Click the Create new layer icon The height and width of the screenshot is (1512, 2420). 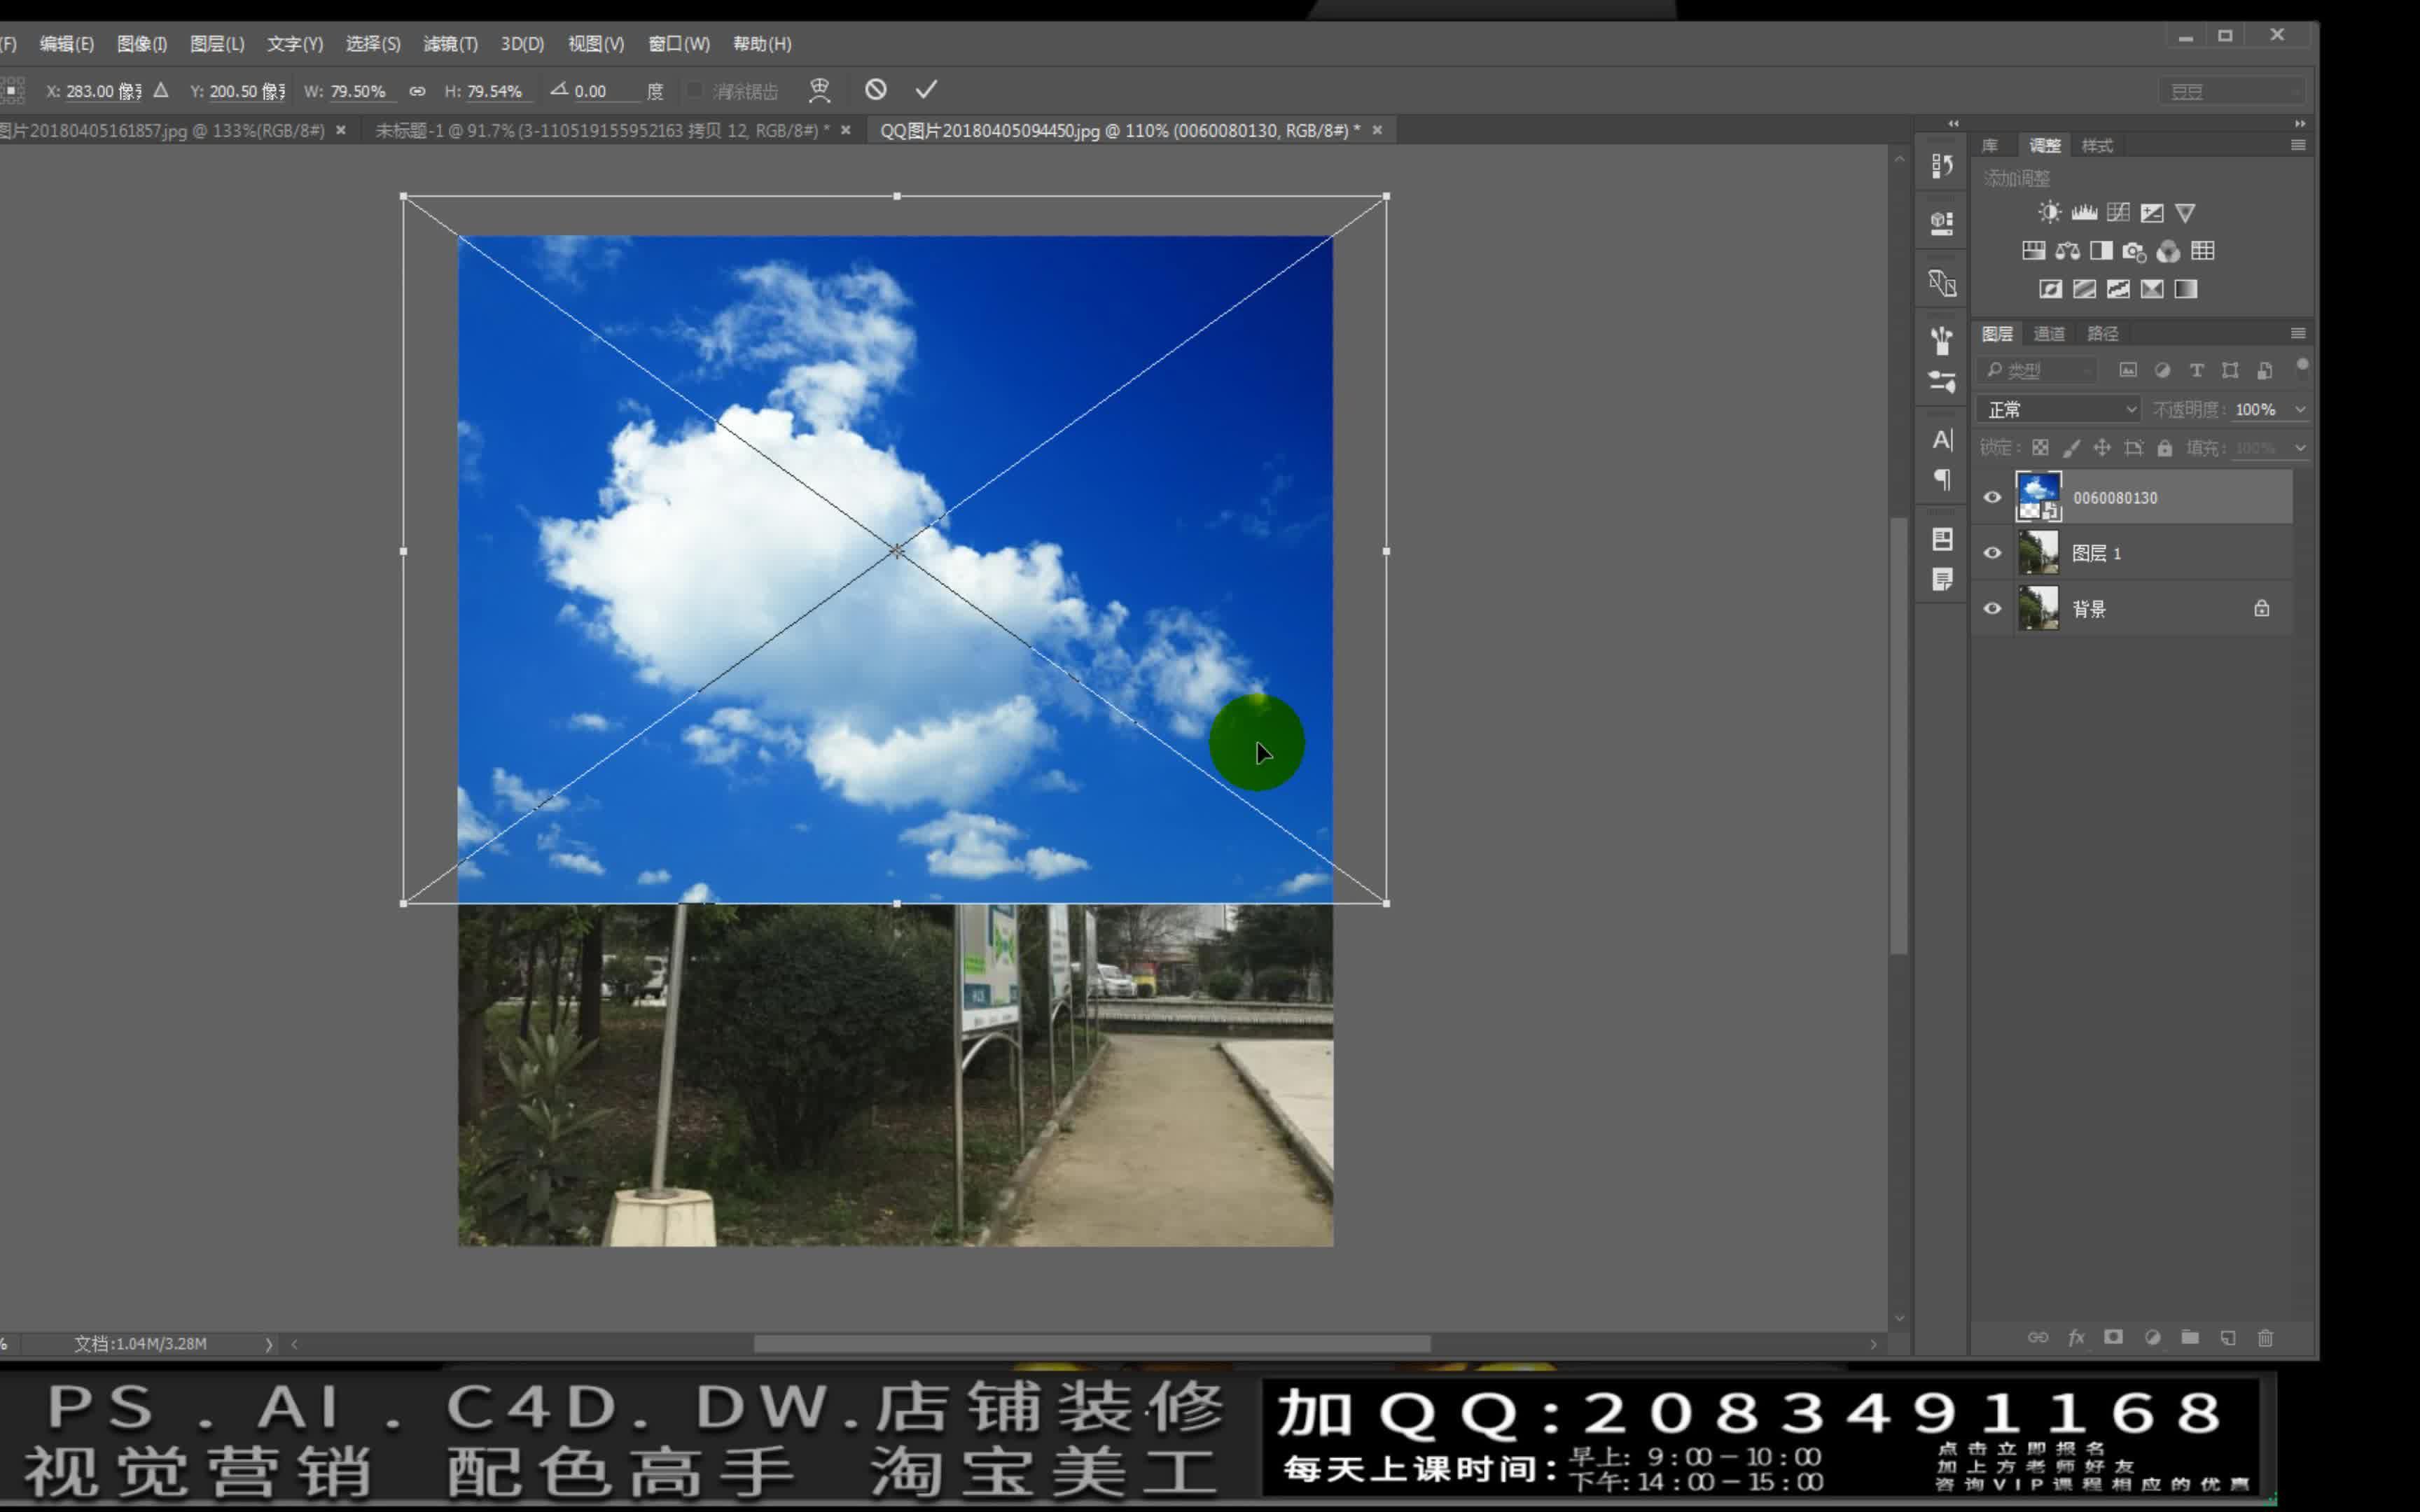pyautogui.click(x=2228, y=1338)
